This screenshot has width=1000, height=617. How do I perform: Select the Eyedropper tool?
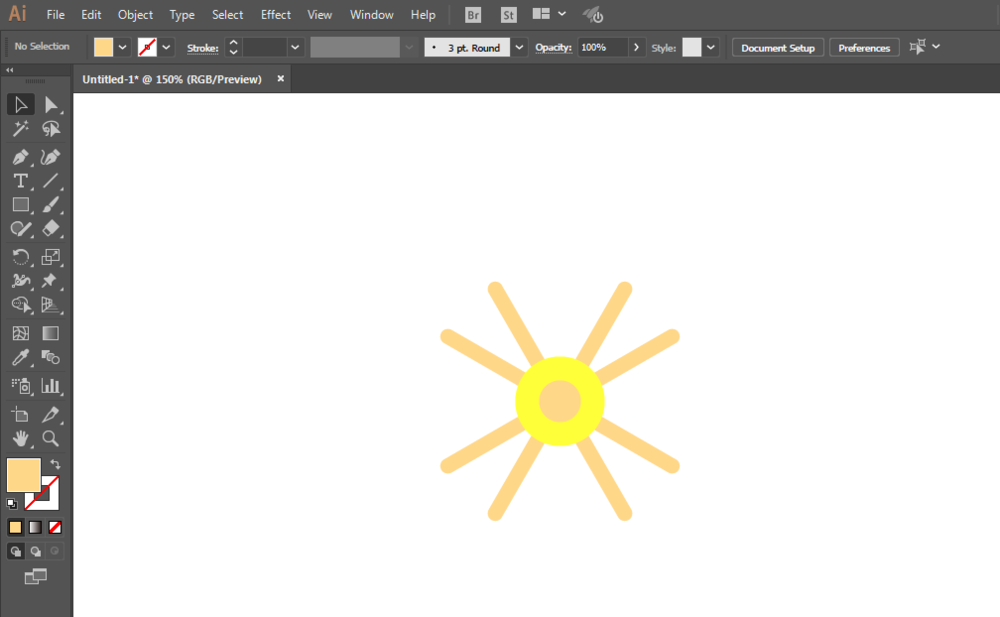pyautogui.click(x=20, y=357)
